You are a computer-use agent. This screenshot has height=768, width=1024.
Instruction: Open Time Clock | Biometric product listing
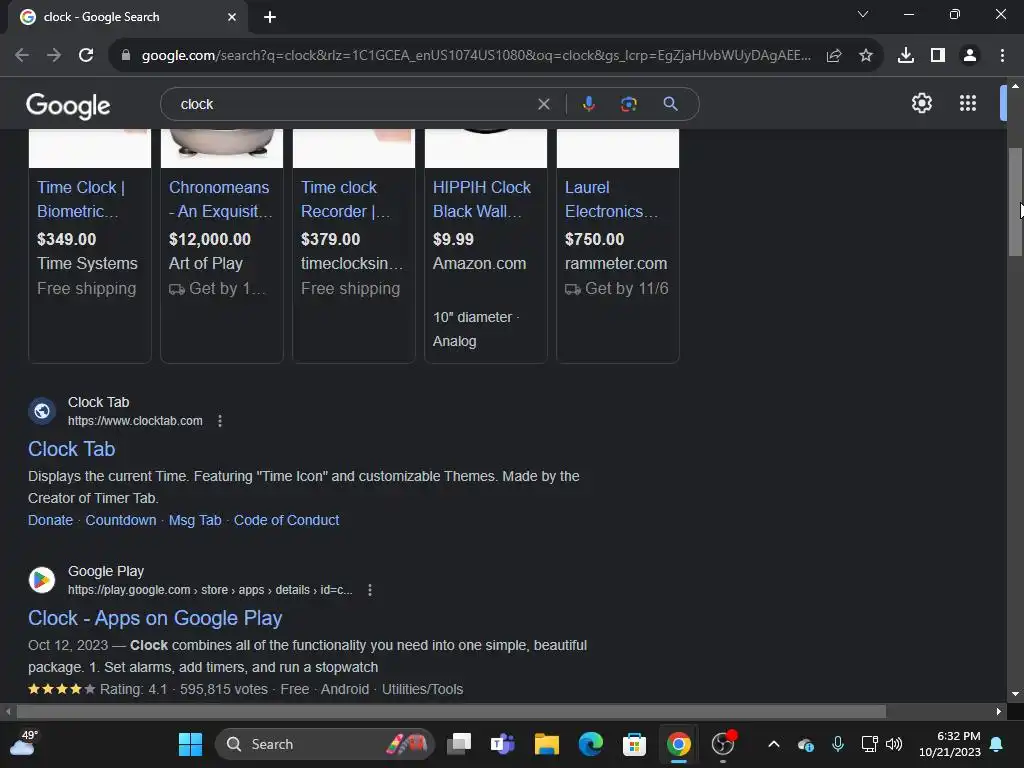(81, 199)
